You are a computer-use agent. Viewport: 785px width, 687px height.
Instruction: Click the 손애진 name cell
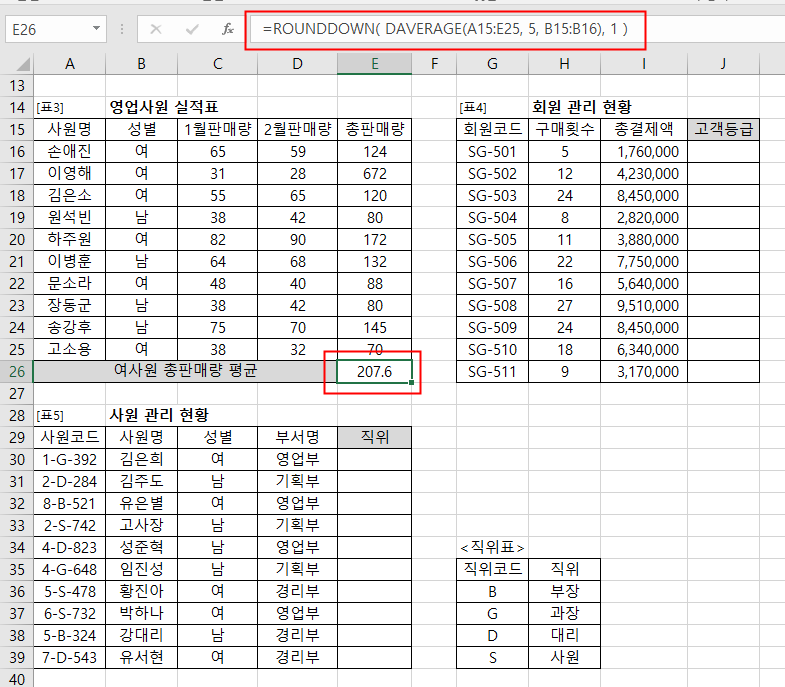point(70,151)
